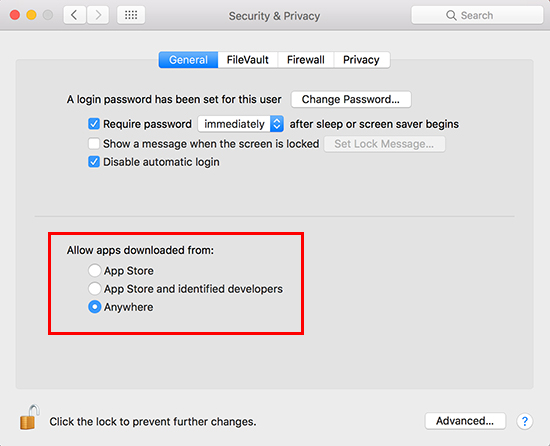This screenshot has width=550, height=446.
Task: Select the App Store radio option
Action: tap(94, 270)
